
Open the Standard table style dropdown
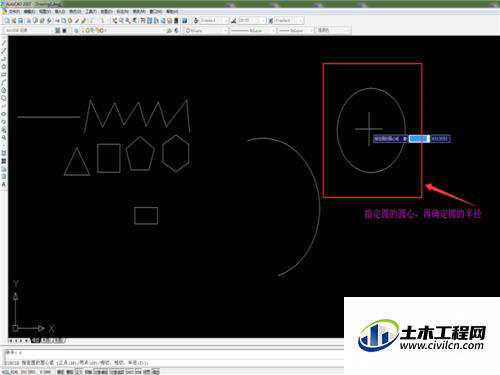click(x=288, y=21)
